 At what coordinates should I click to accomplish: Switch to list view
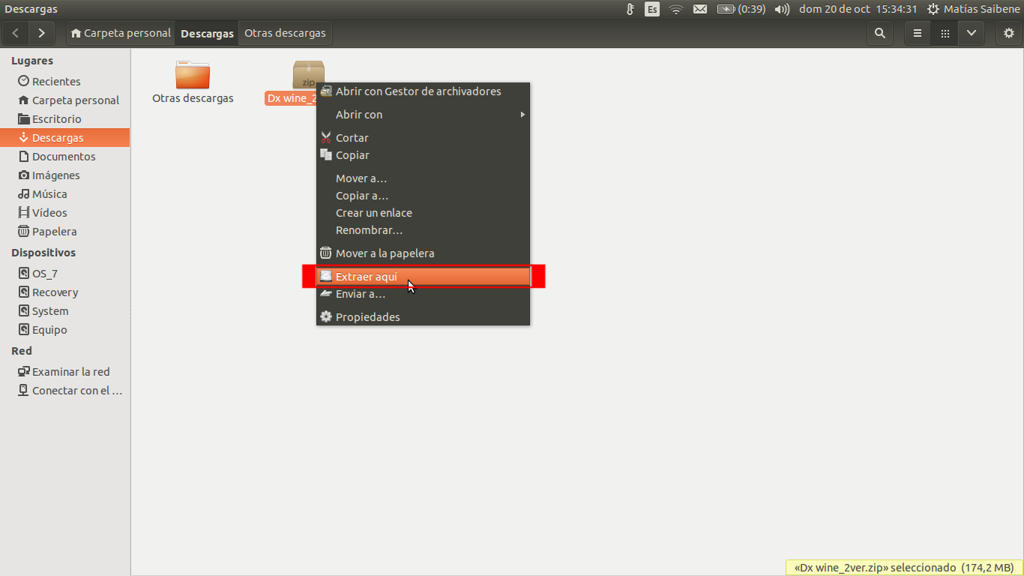tap(918, 33)
